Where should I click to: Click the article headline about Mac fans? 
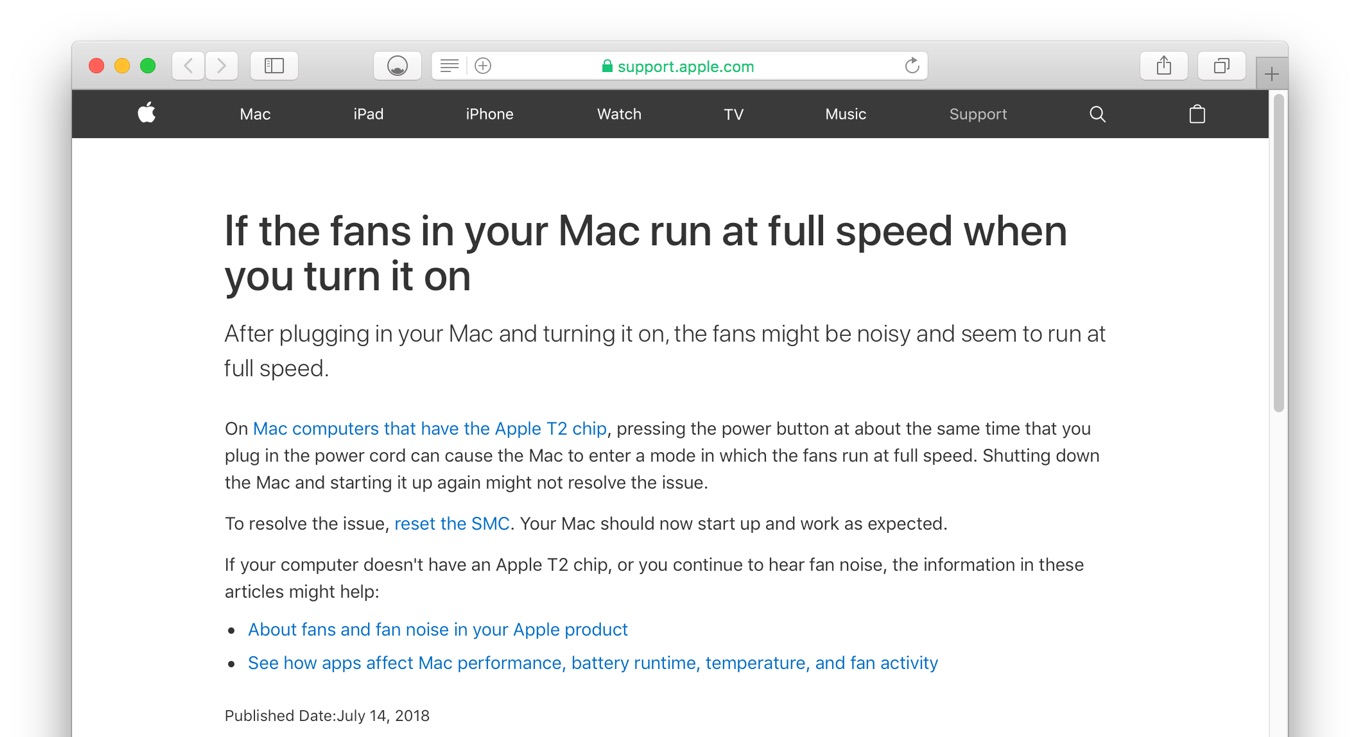(x=646, y=254)
